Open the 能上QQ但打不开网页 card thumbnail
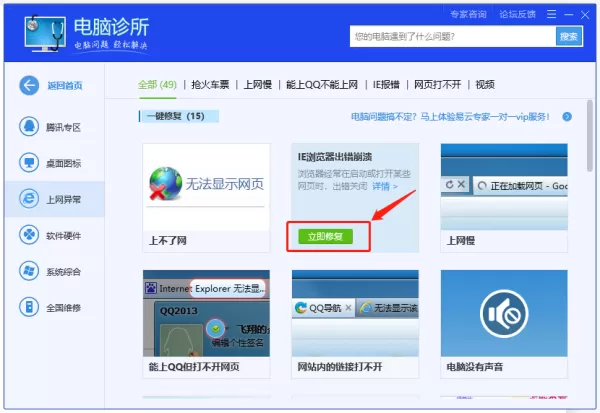The height and width of the screenshot is (413, 600). point(206,313)
